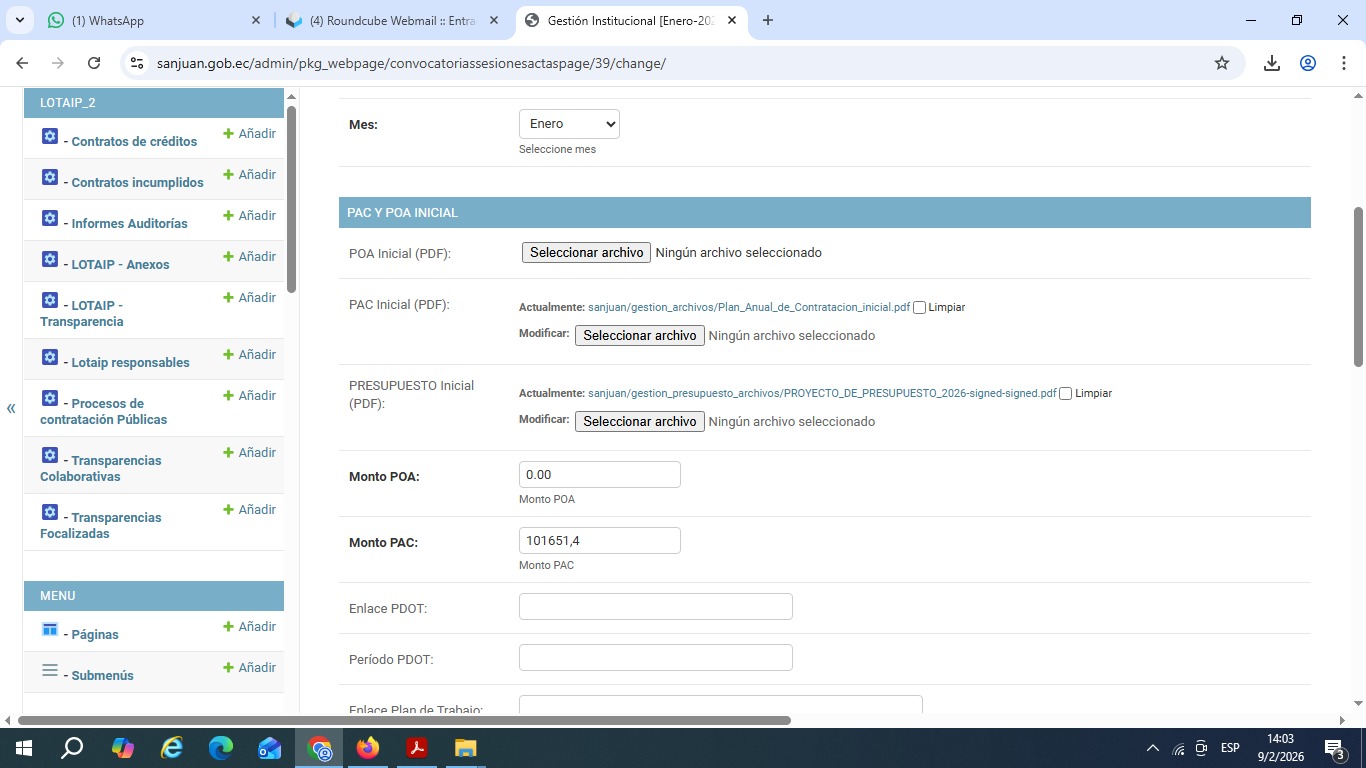This screenshot has height=768, width=1366.
Task: Check Limpiar box for PRESUPUESTO Inicial file
Action: click(1065, 394)
